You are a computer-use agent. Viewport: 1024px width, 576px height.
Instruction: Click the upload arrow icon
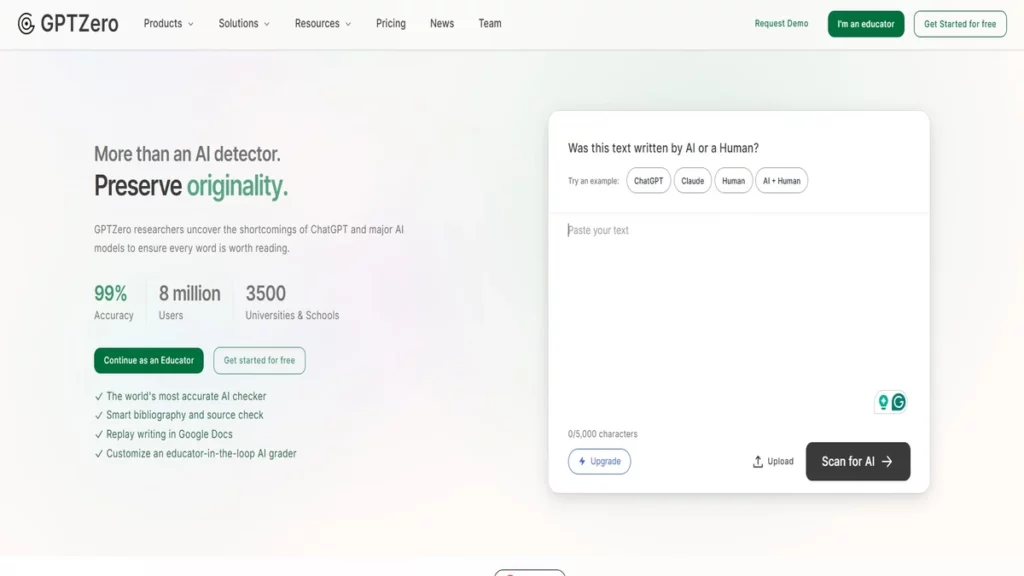coord(757,461)
